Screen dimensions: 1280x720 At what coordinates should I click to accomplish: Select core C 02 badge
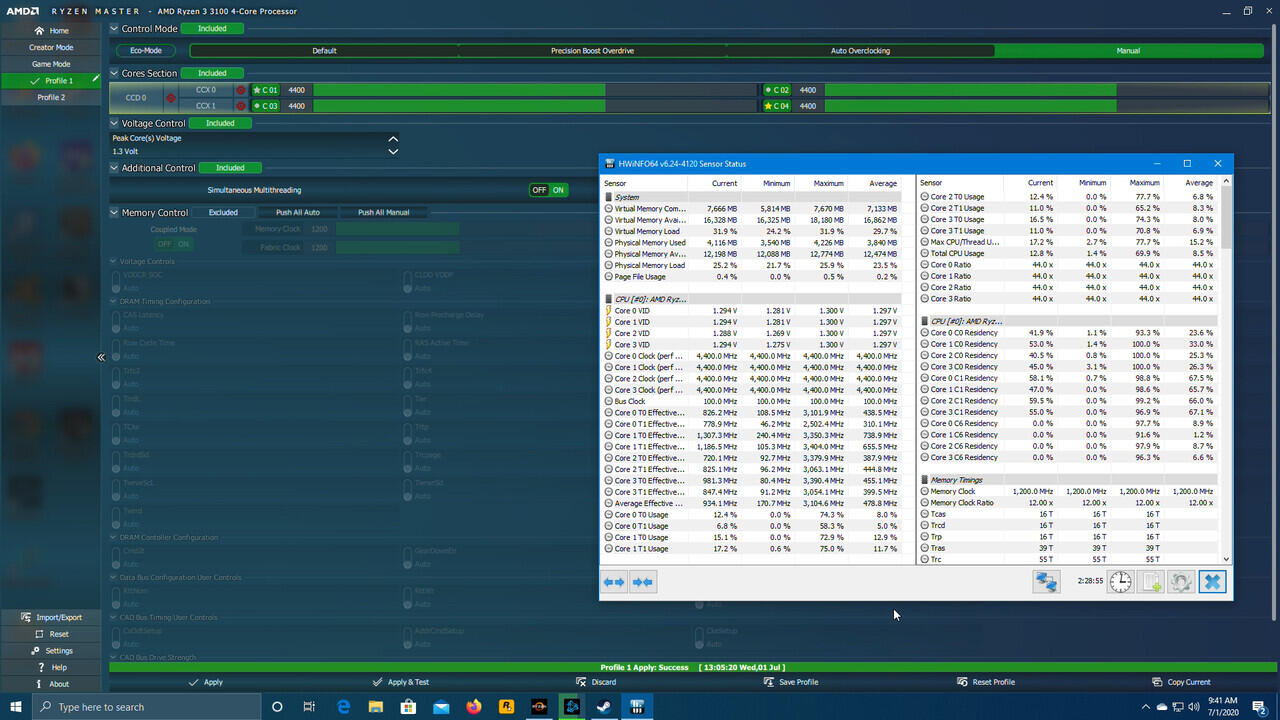click(x=777, y=90)
